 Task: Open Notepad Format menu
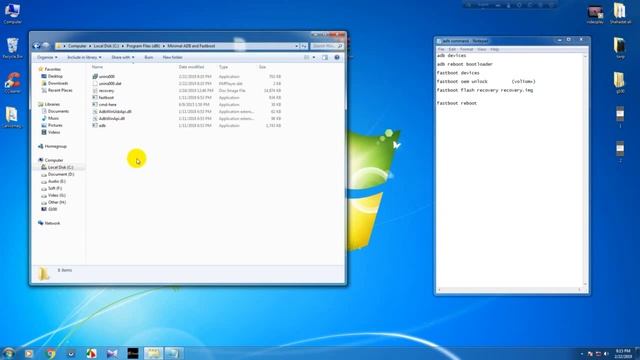click(x=466, y=49)
